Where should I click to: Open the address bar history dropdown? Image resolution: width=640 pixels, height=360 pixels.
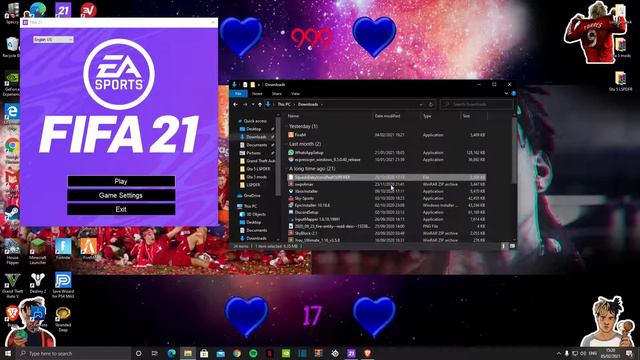click(421, 104)
